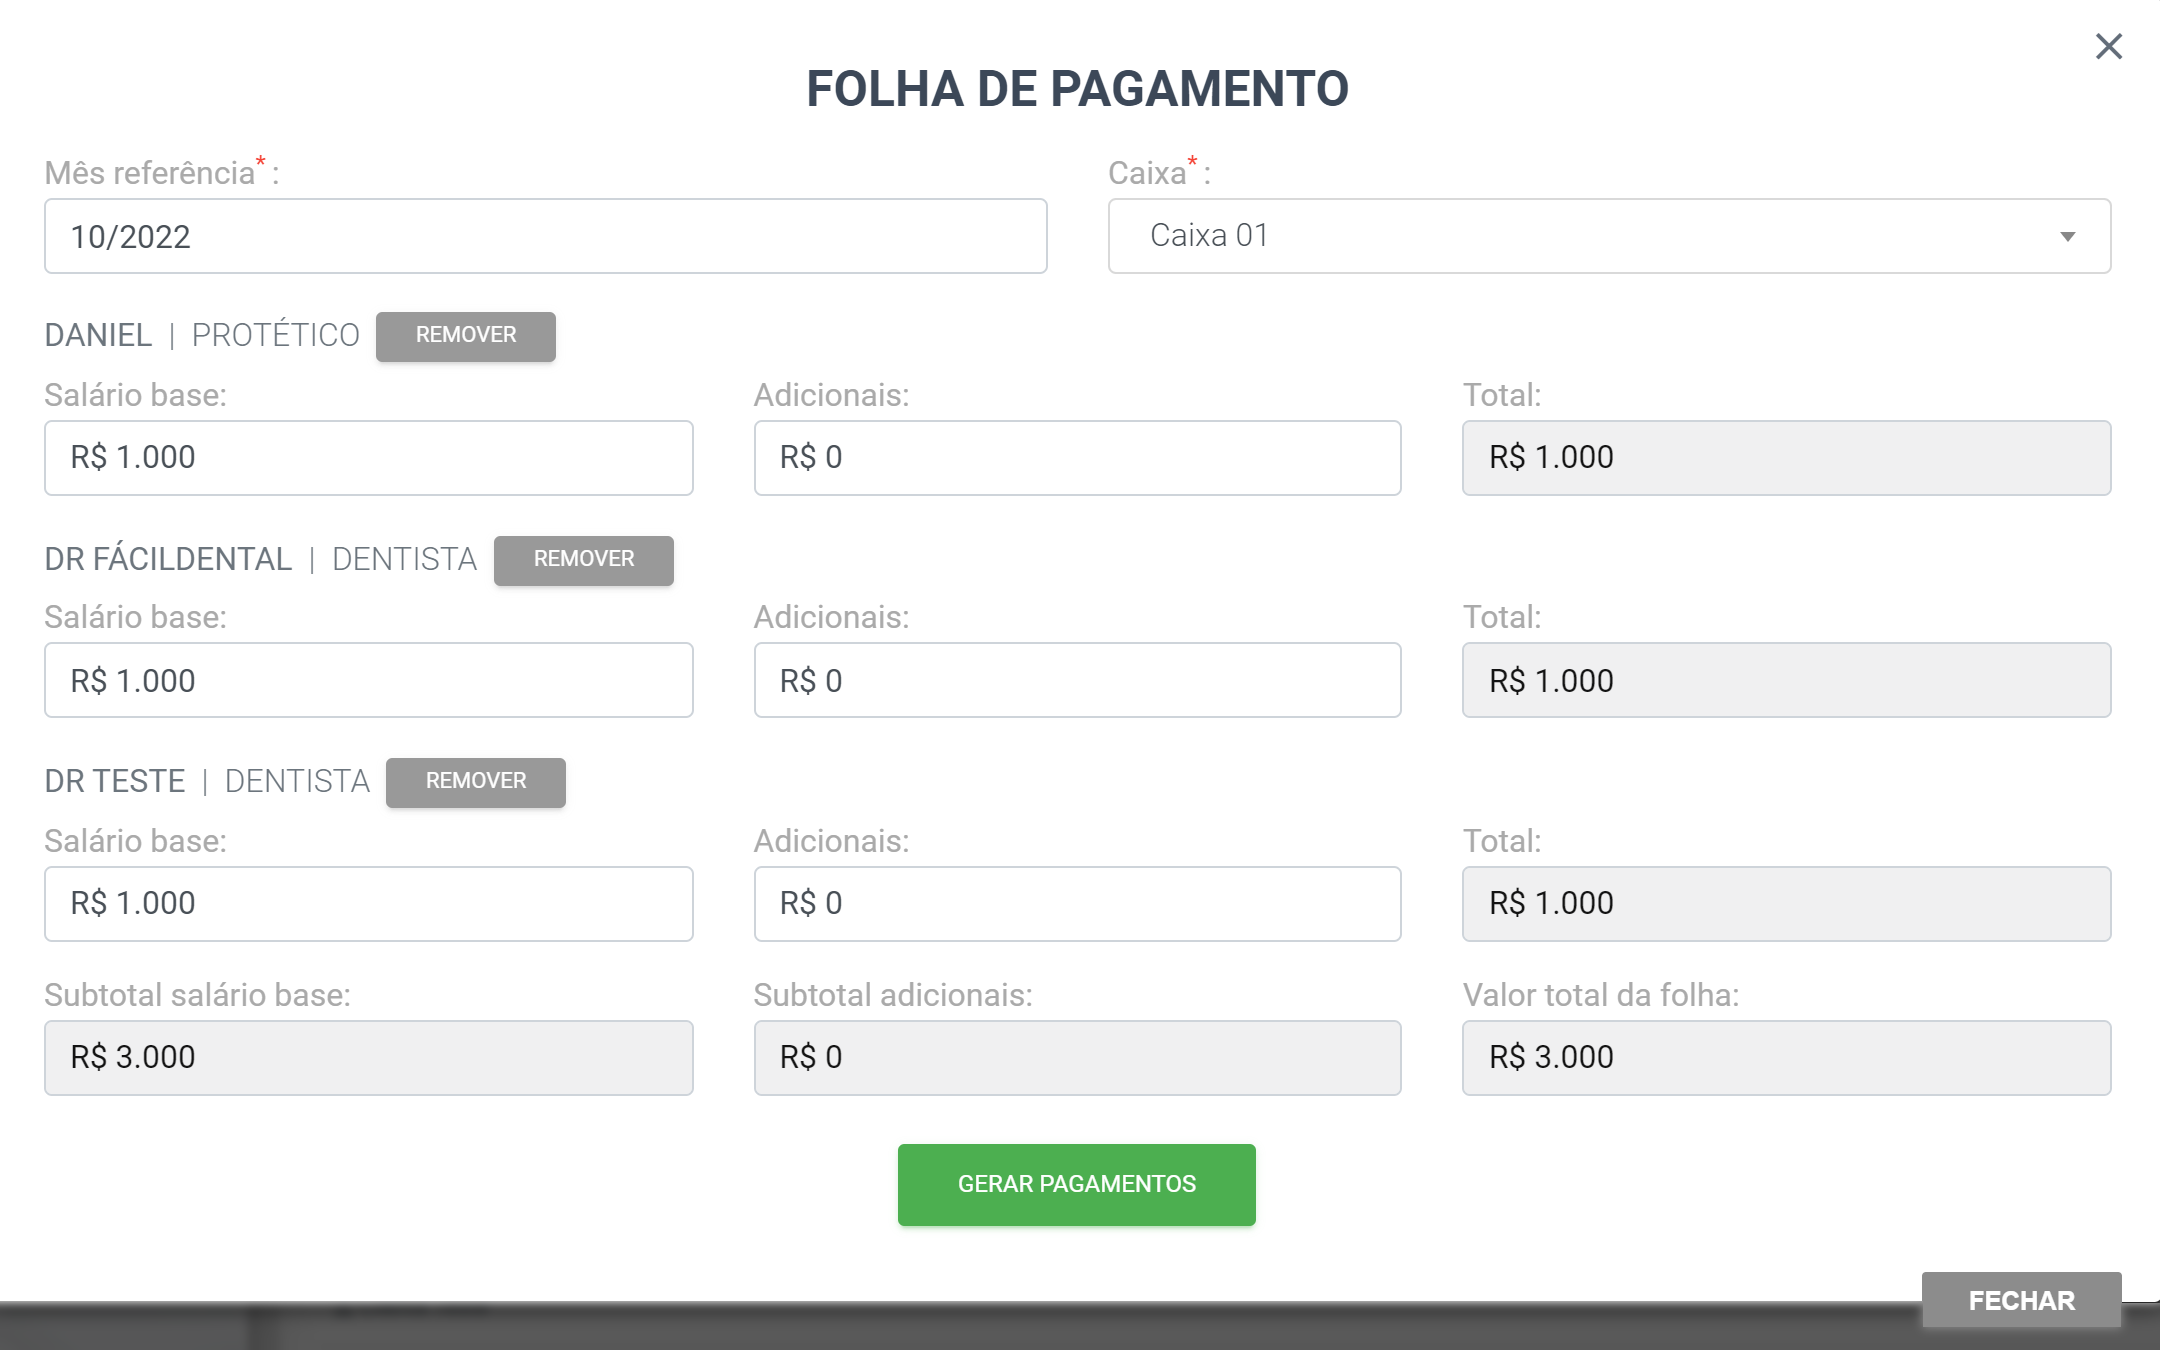
Task: Click the Subtotal adicionais field
Action: [x=1077, y=1058]
